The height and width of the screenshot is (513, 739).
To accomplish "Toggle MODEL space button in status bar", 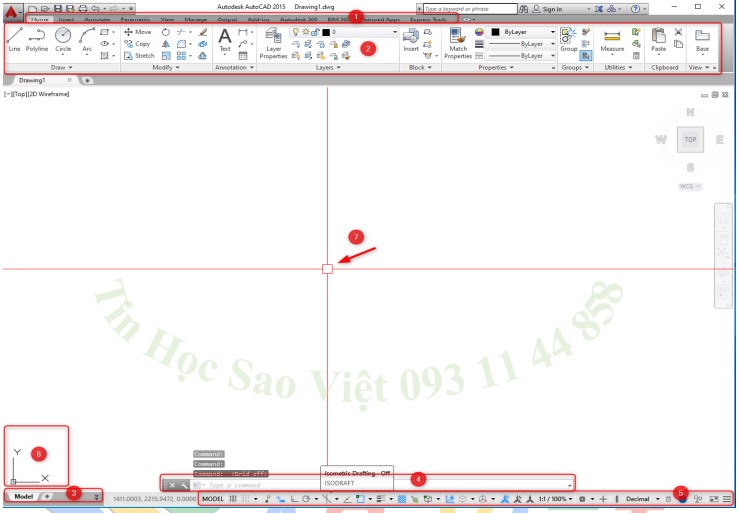I will coord(213,498).
